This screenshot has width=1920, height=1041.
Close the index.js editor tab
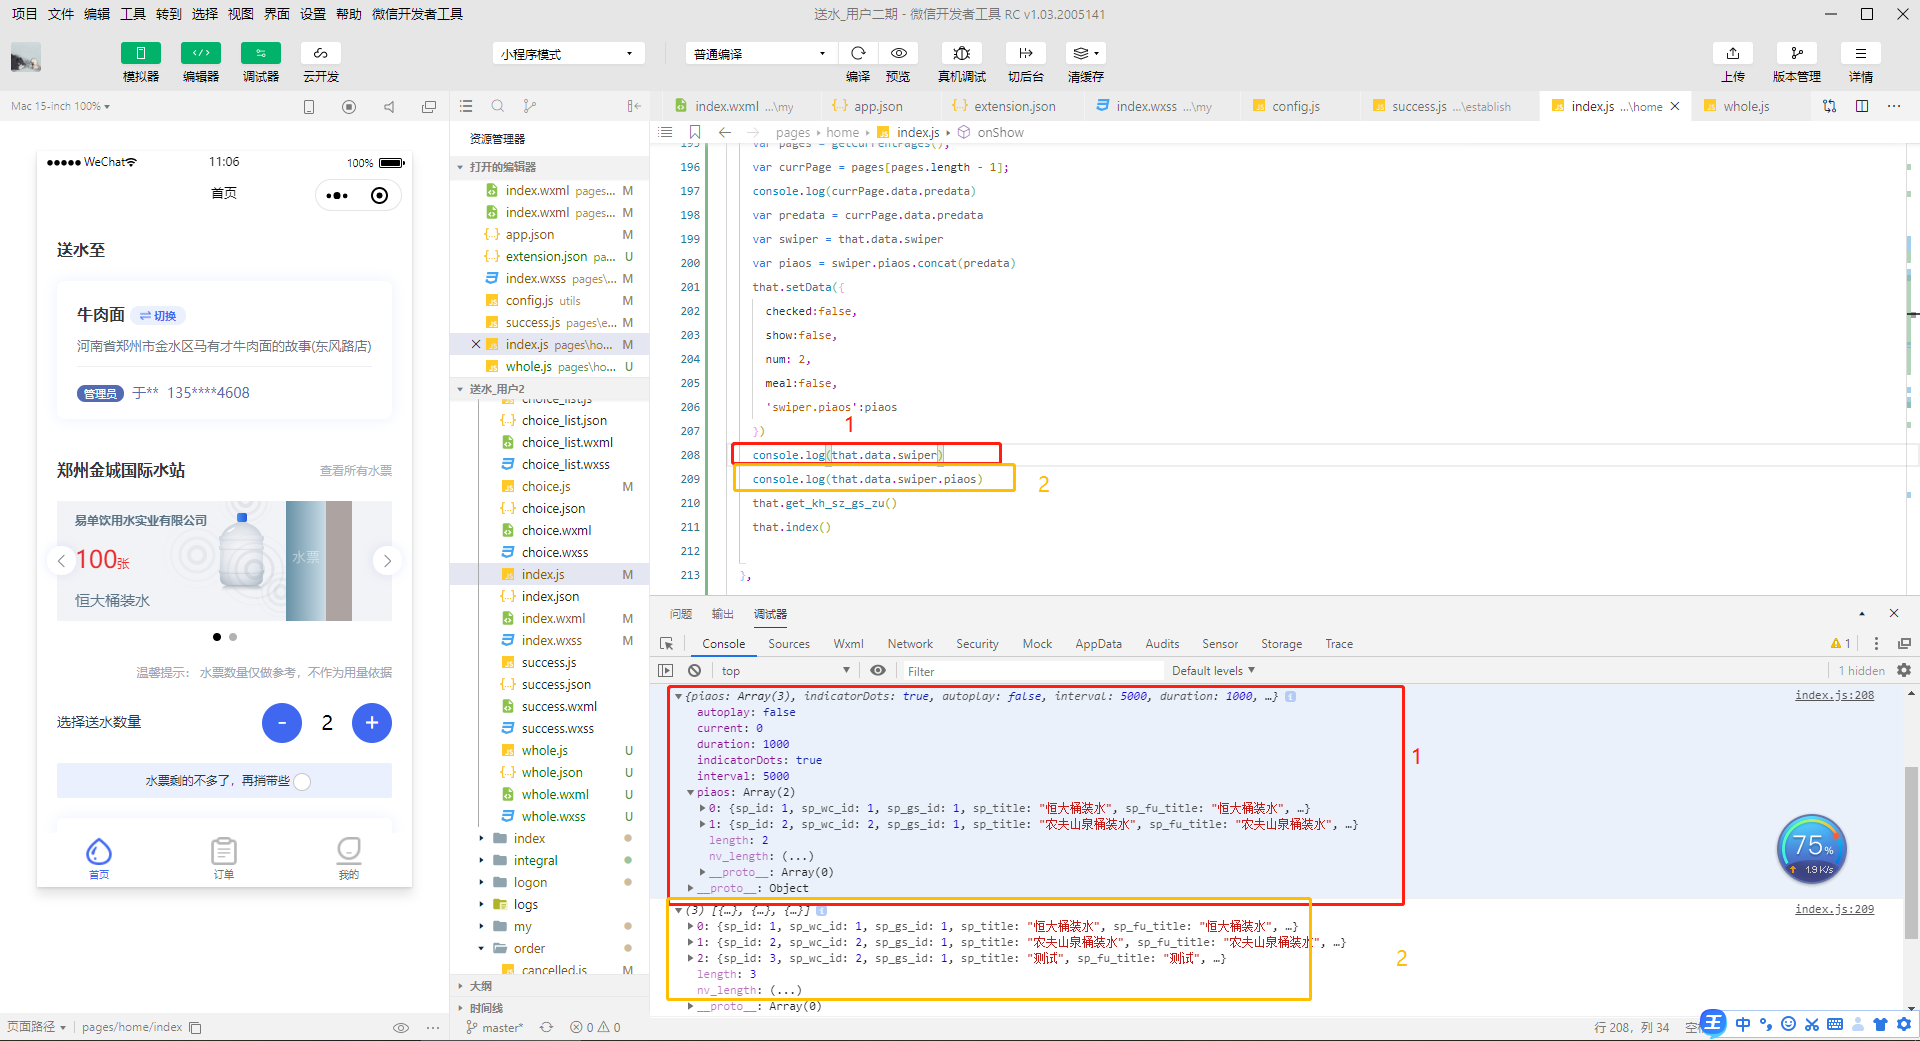pos(1675,106)
